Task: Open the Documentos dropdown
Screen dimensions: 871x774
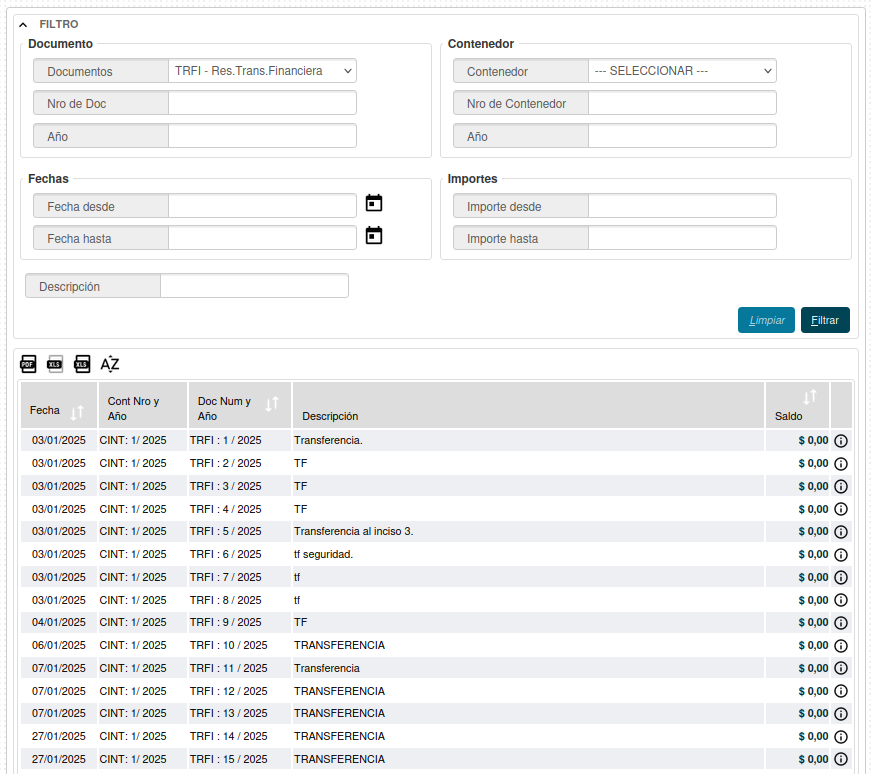Action: pos(263,71)
